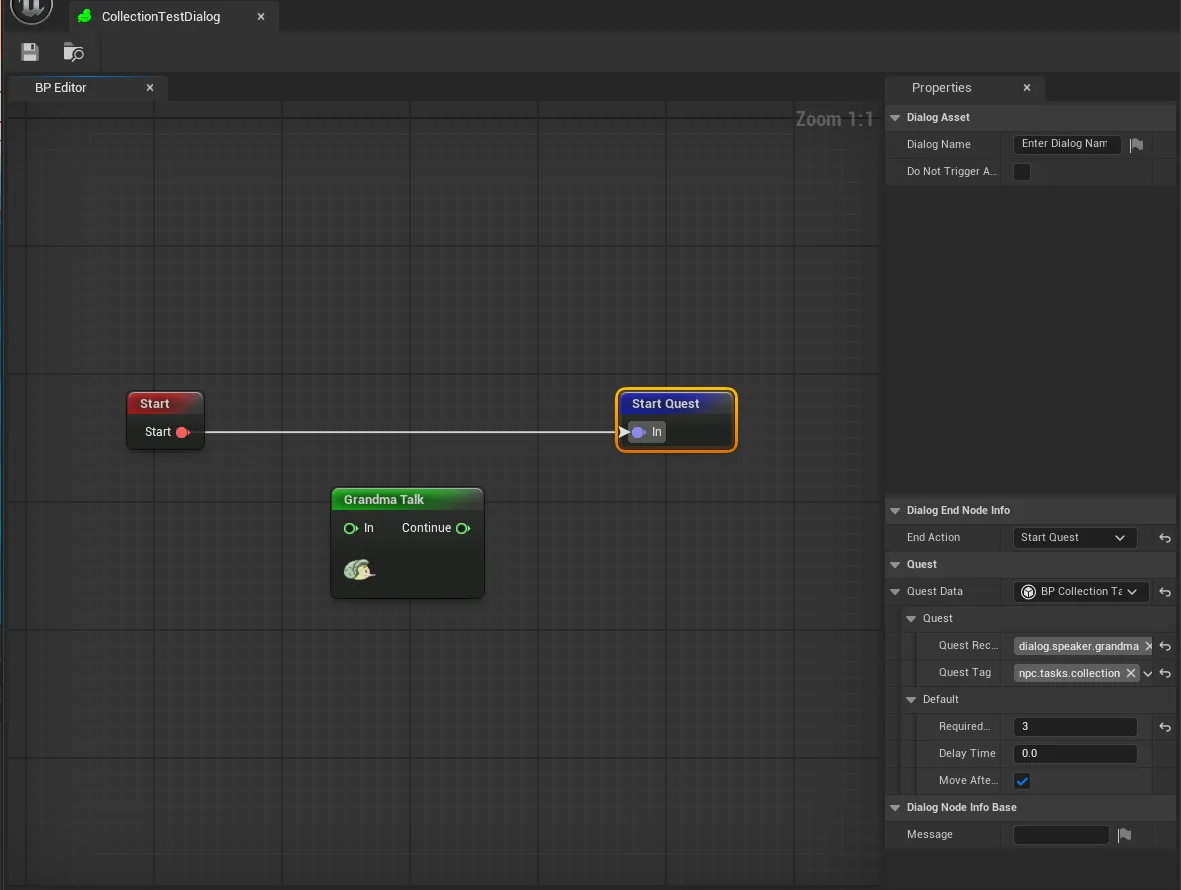Reset Quest Rec... tag to default arrow
The image size is (1181, 890).
pos(1165,646)
